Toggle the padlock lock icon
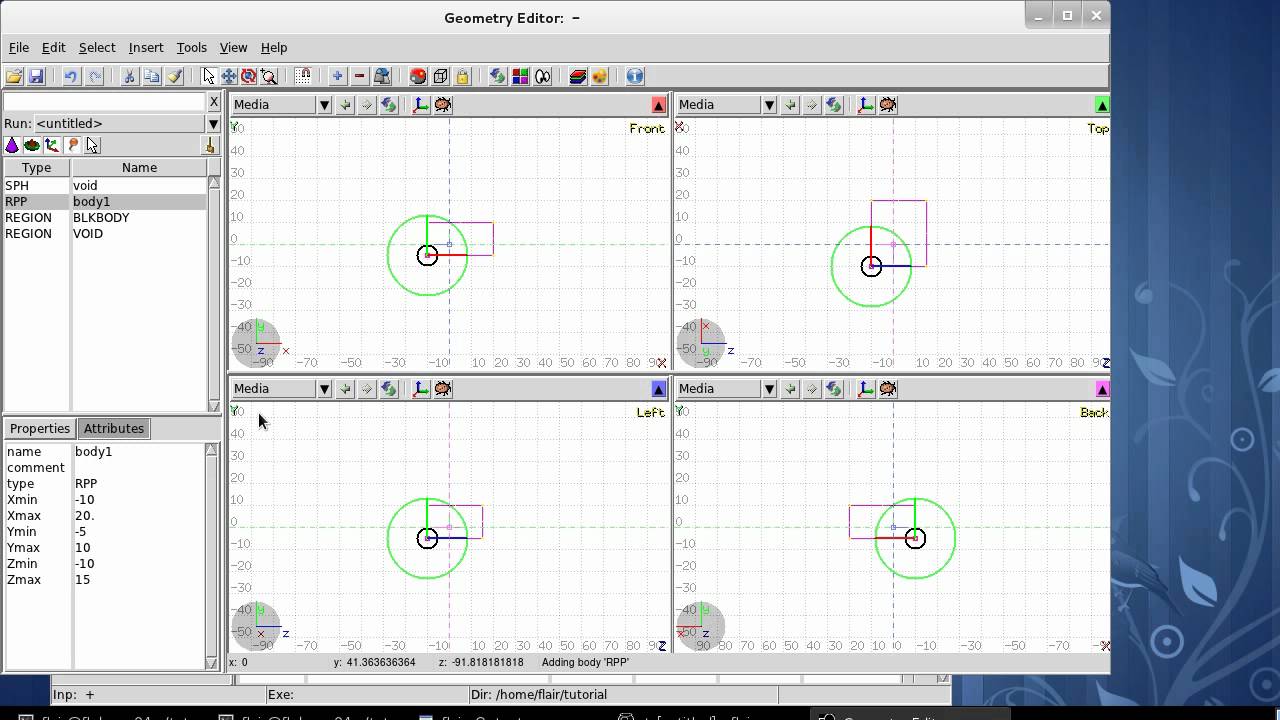The image size is (1280, 720). coord(462,76)
